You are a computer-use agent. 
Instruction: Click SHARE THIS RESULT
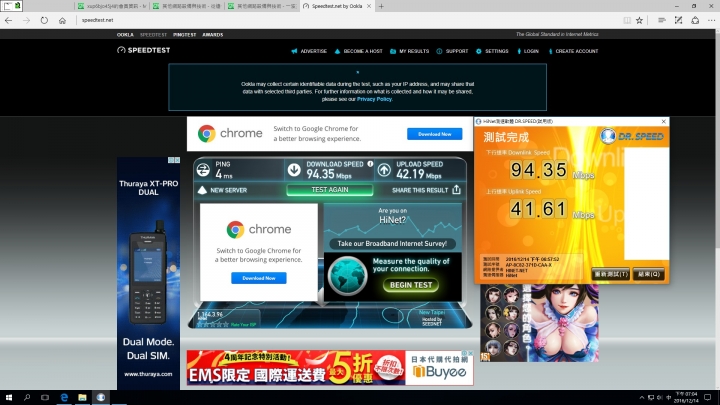(420, 190)
